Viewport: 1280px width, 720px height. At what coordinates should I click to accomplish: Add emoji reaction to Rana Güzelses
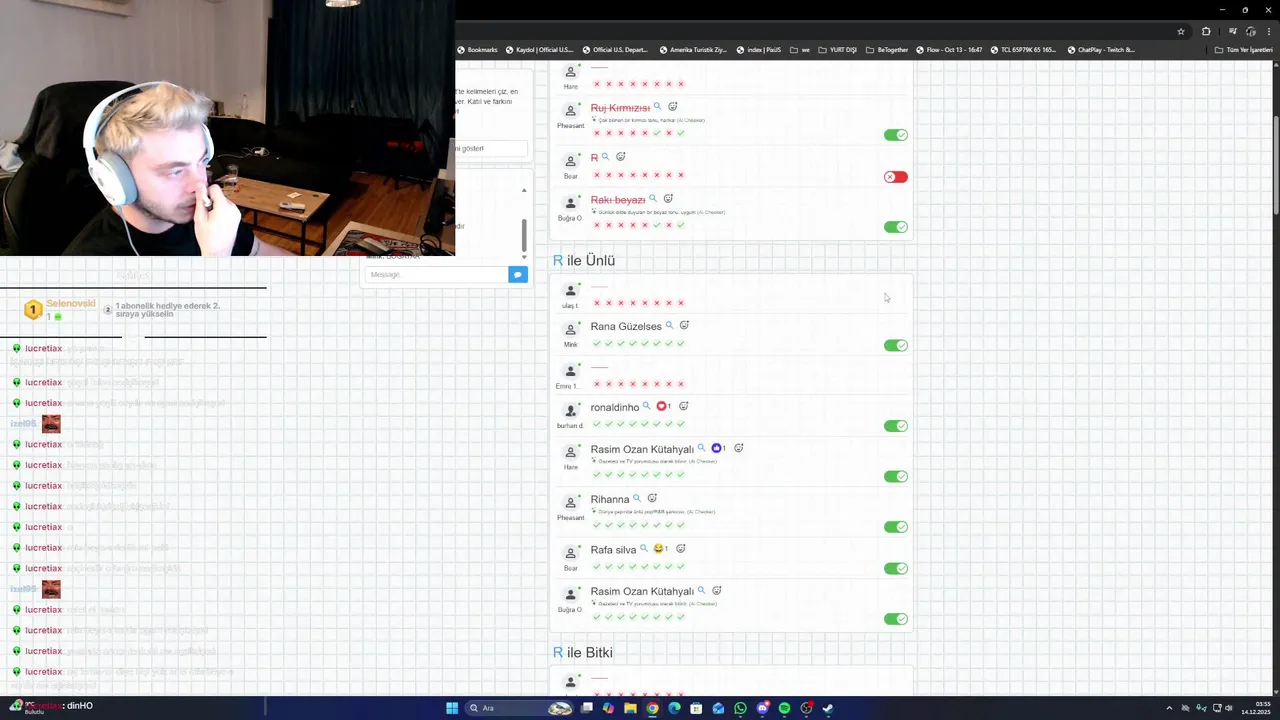(x=685, y=326)
